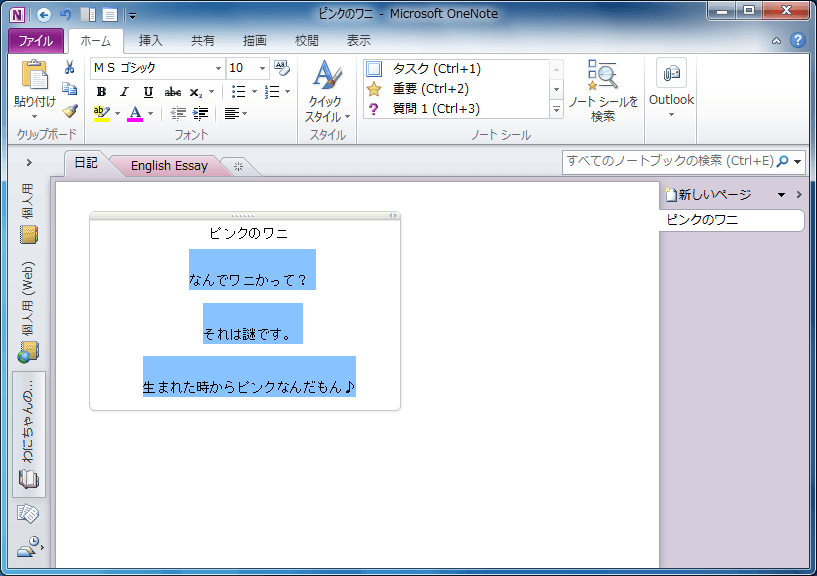Switch to the 校閲 ribbon tab
The image size is (817, 576).
pos(306,41)
